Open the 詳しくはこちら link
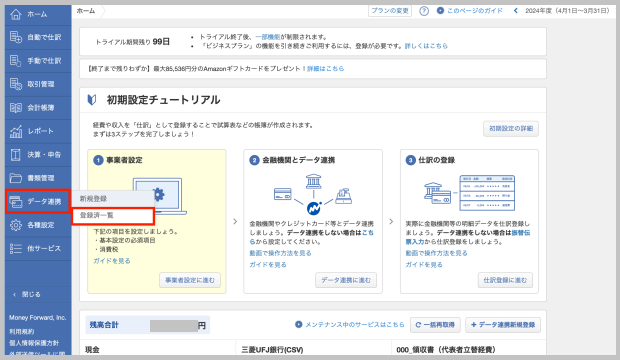Image resolution: width=620 pixels, height=360 pixels. click(426, 46)
